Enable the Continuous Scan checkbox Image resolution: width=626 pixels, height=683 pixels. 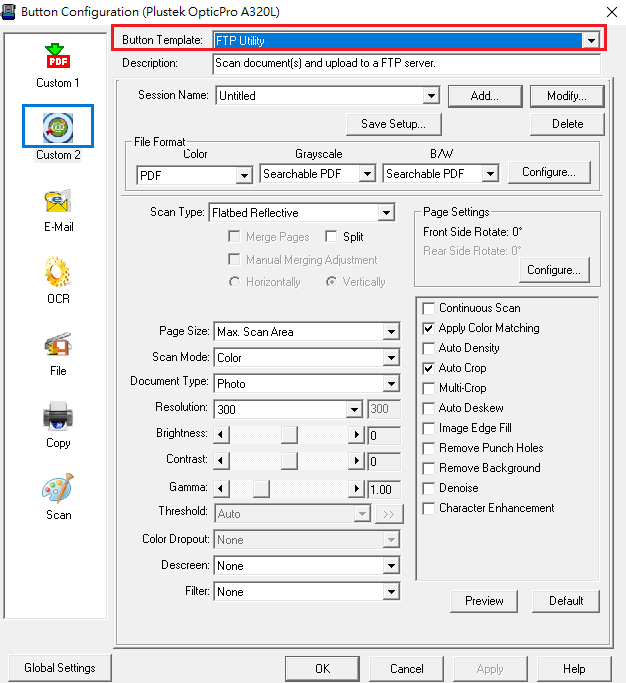(x=429, y=308)
